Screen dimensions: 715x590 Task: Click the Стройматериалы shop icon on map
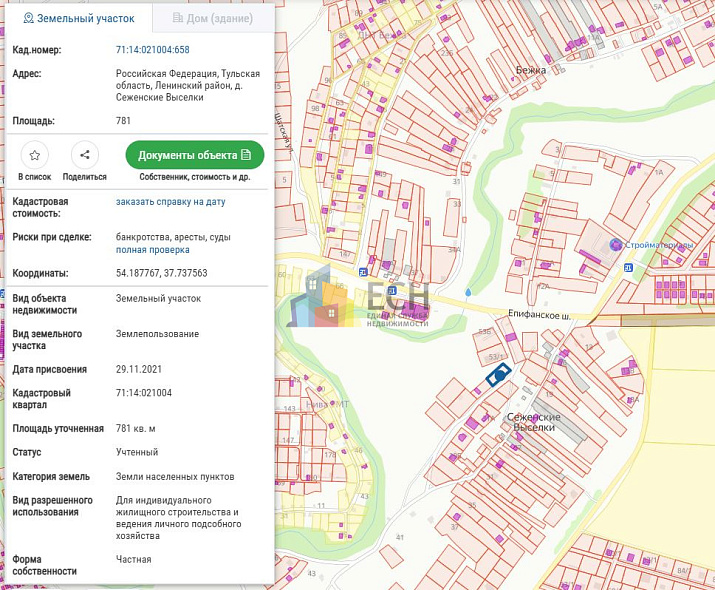click(616, 245)
